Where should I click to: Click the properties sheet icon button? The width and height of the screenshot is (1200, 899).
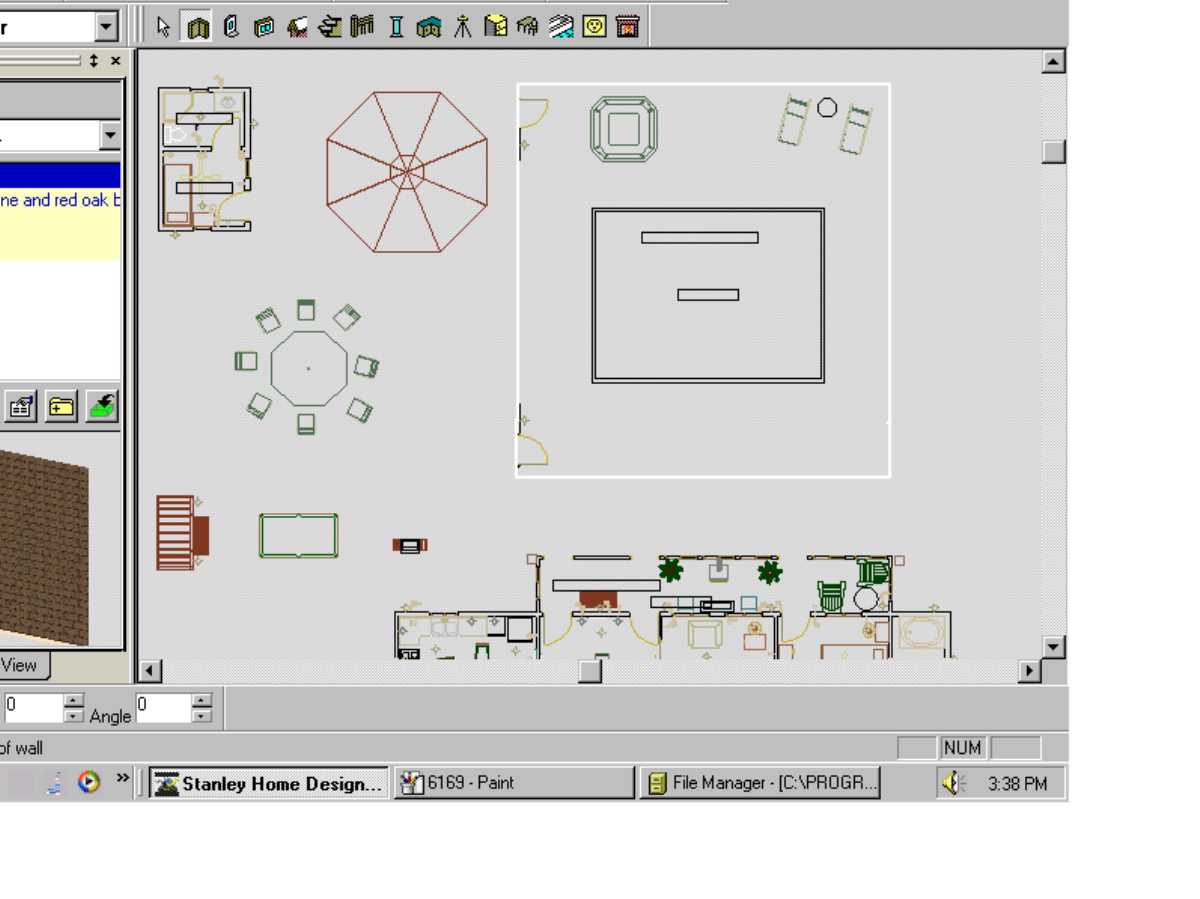click(x=21, y=407)
